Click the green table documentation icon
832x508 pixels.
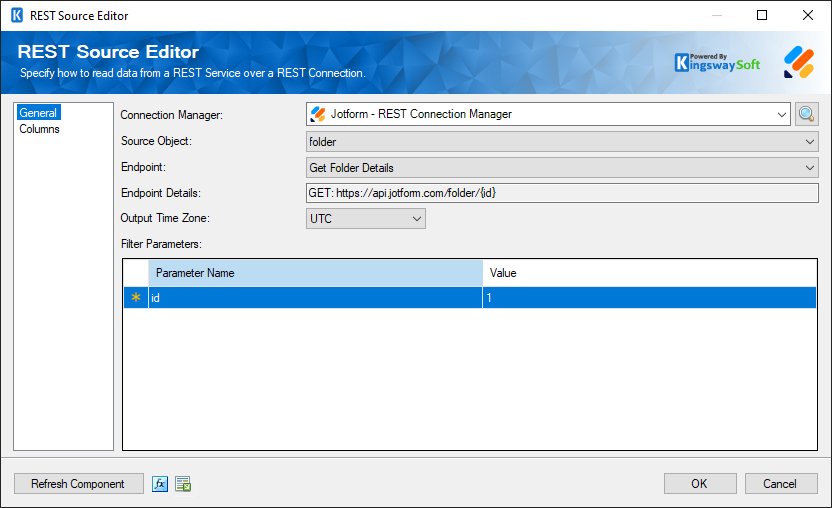pyautogui.click(x=183, y=484)
